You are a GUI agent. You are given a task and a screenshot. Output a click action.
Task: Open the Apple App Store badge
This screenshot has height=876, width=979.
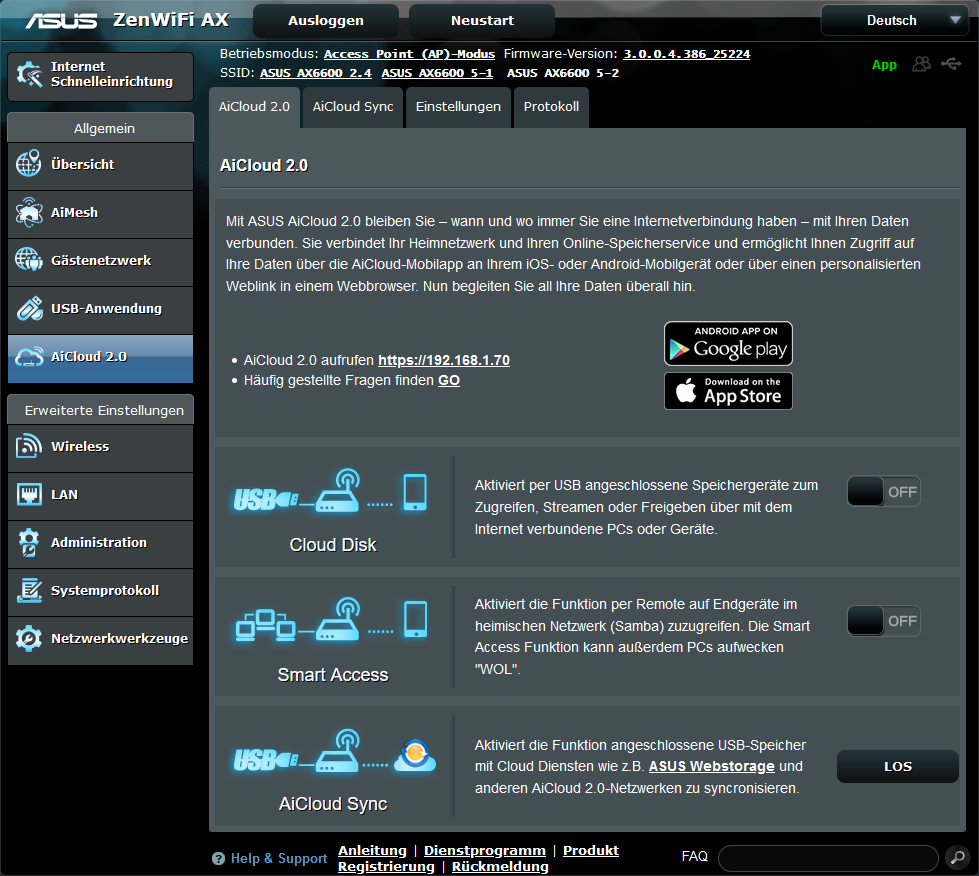[728, 391]
